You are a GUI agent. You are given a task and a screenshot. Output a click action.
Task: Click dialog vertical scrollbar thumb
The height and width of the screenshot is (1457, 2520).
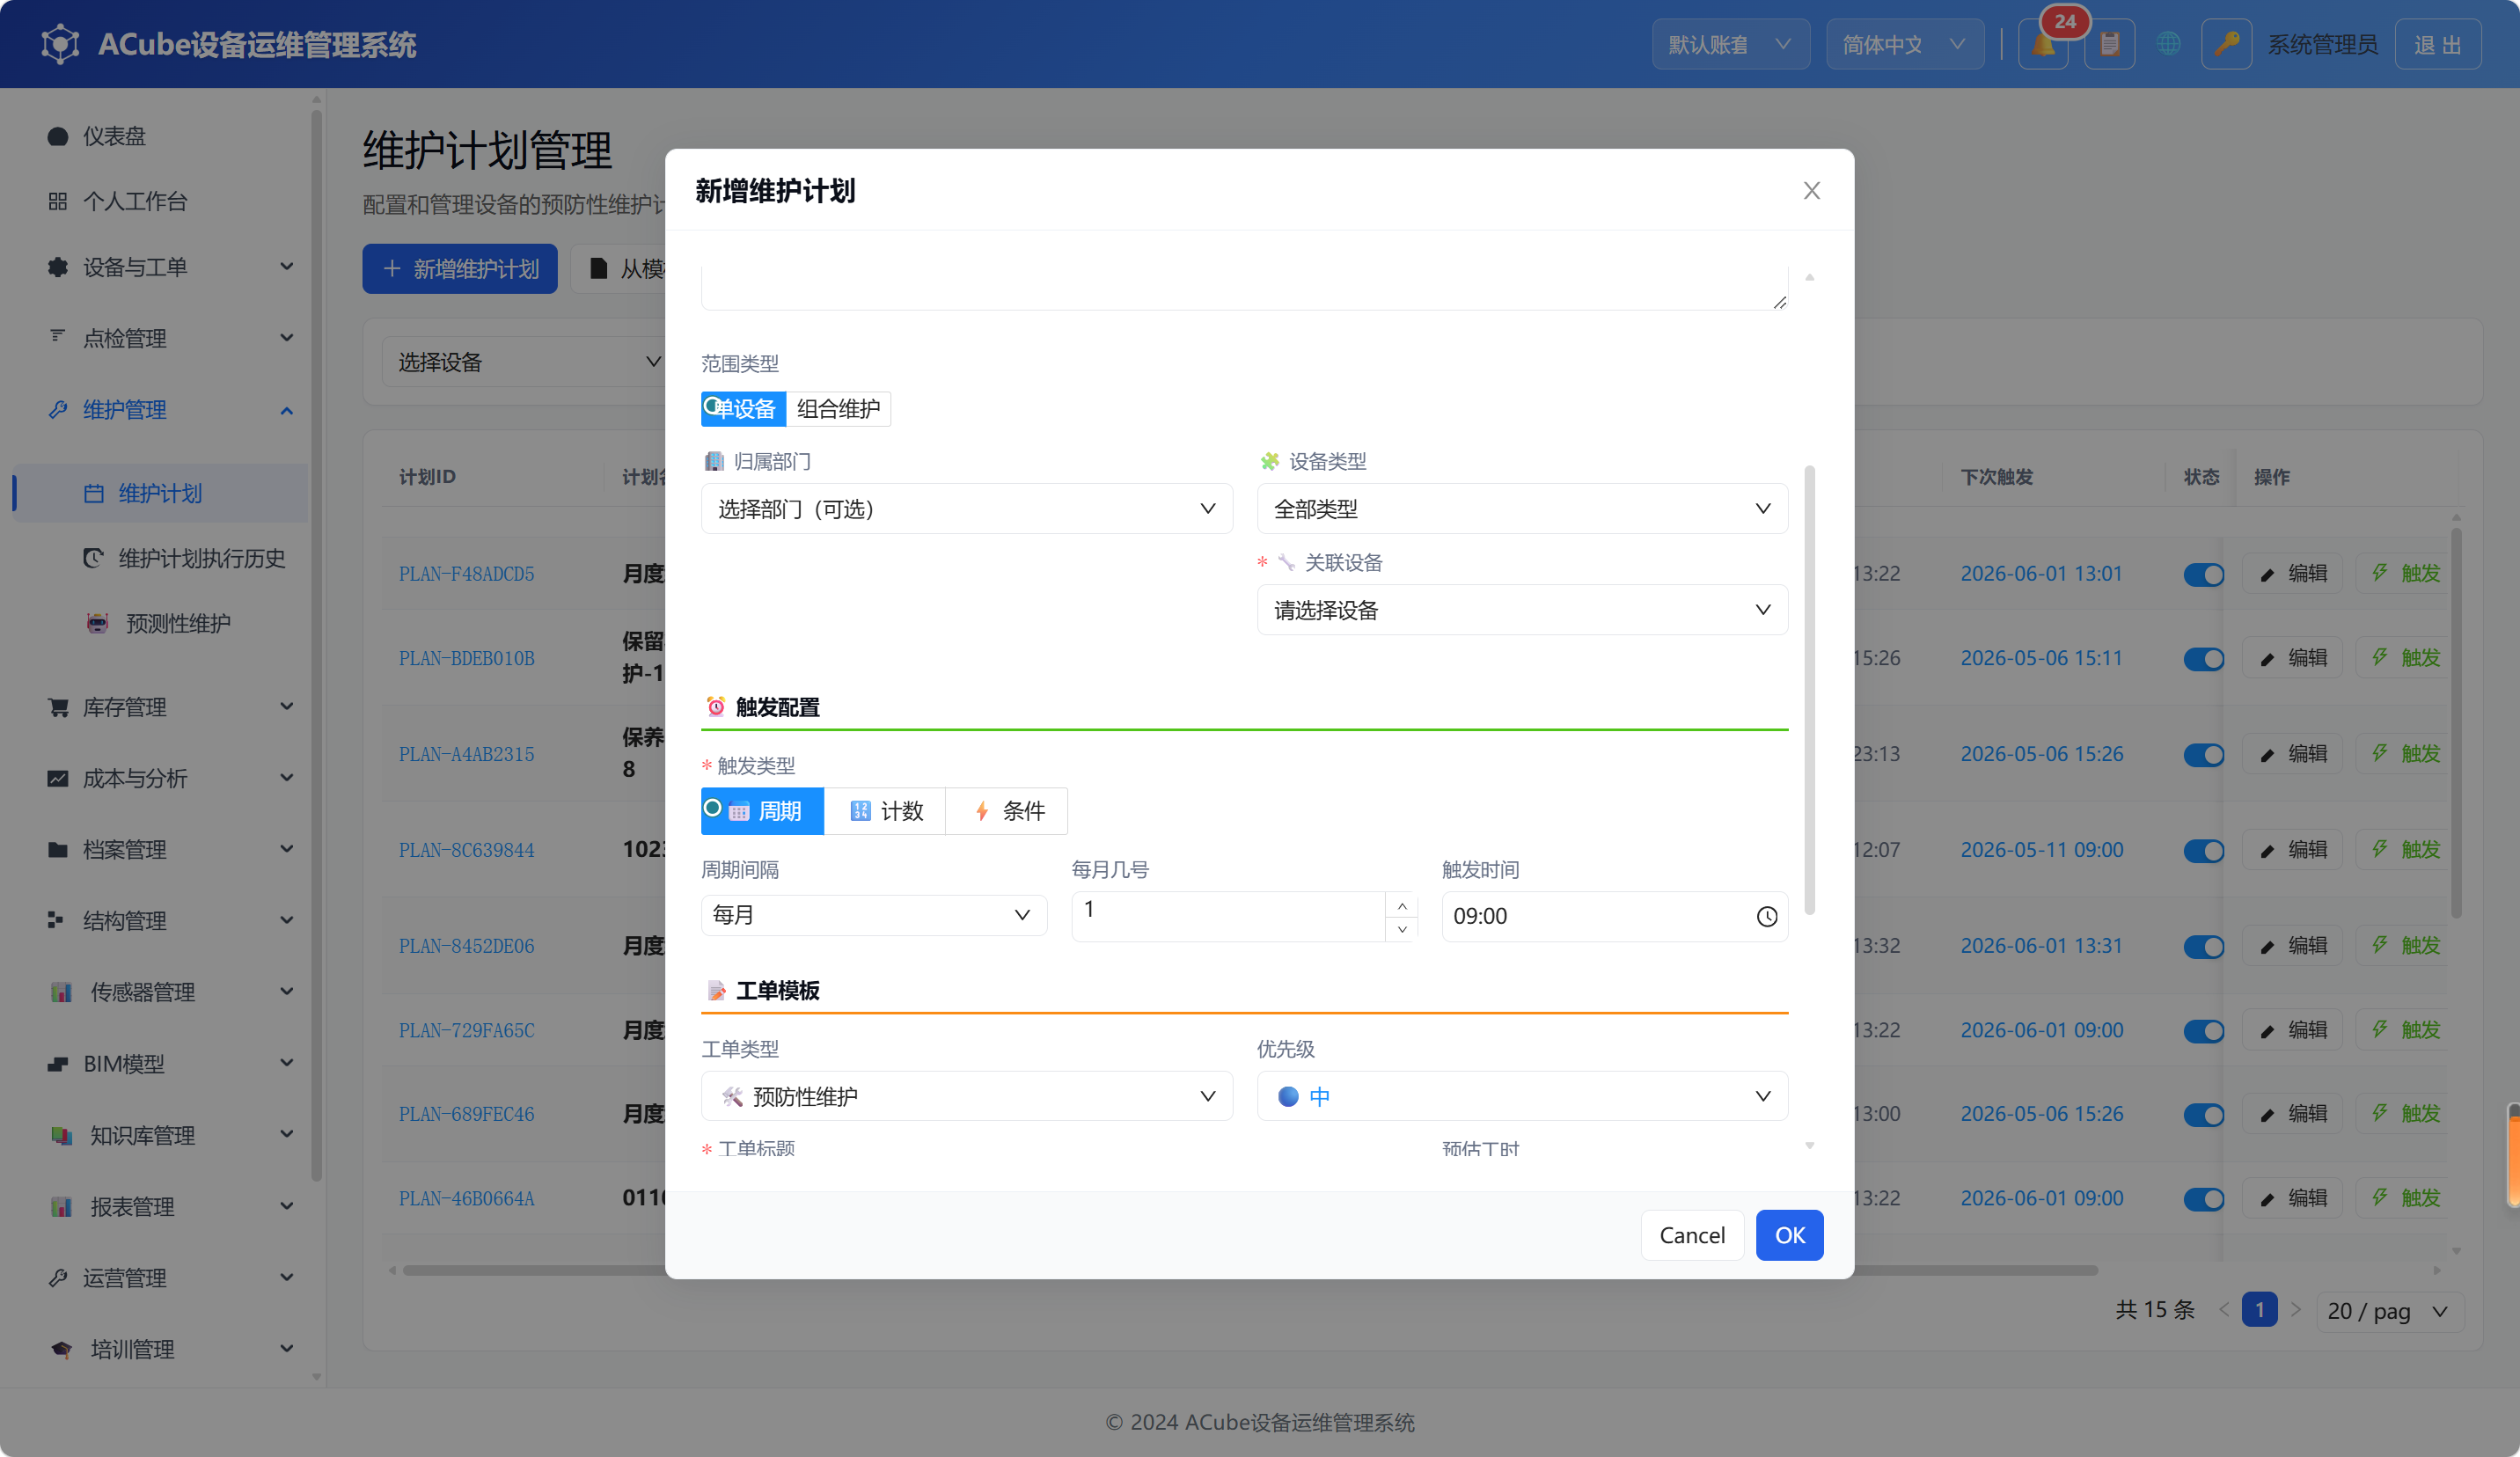[x=1809, y=690]
